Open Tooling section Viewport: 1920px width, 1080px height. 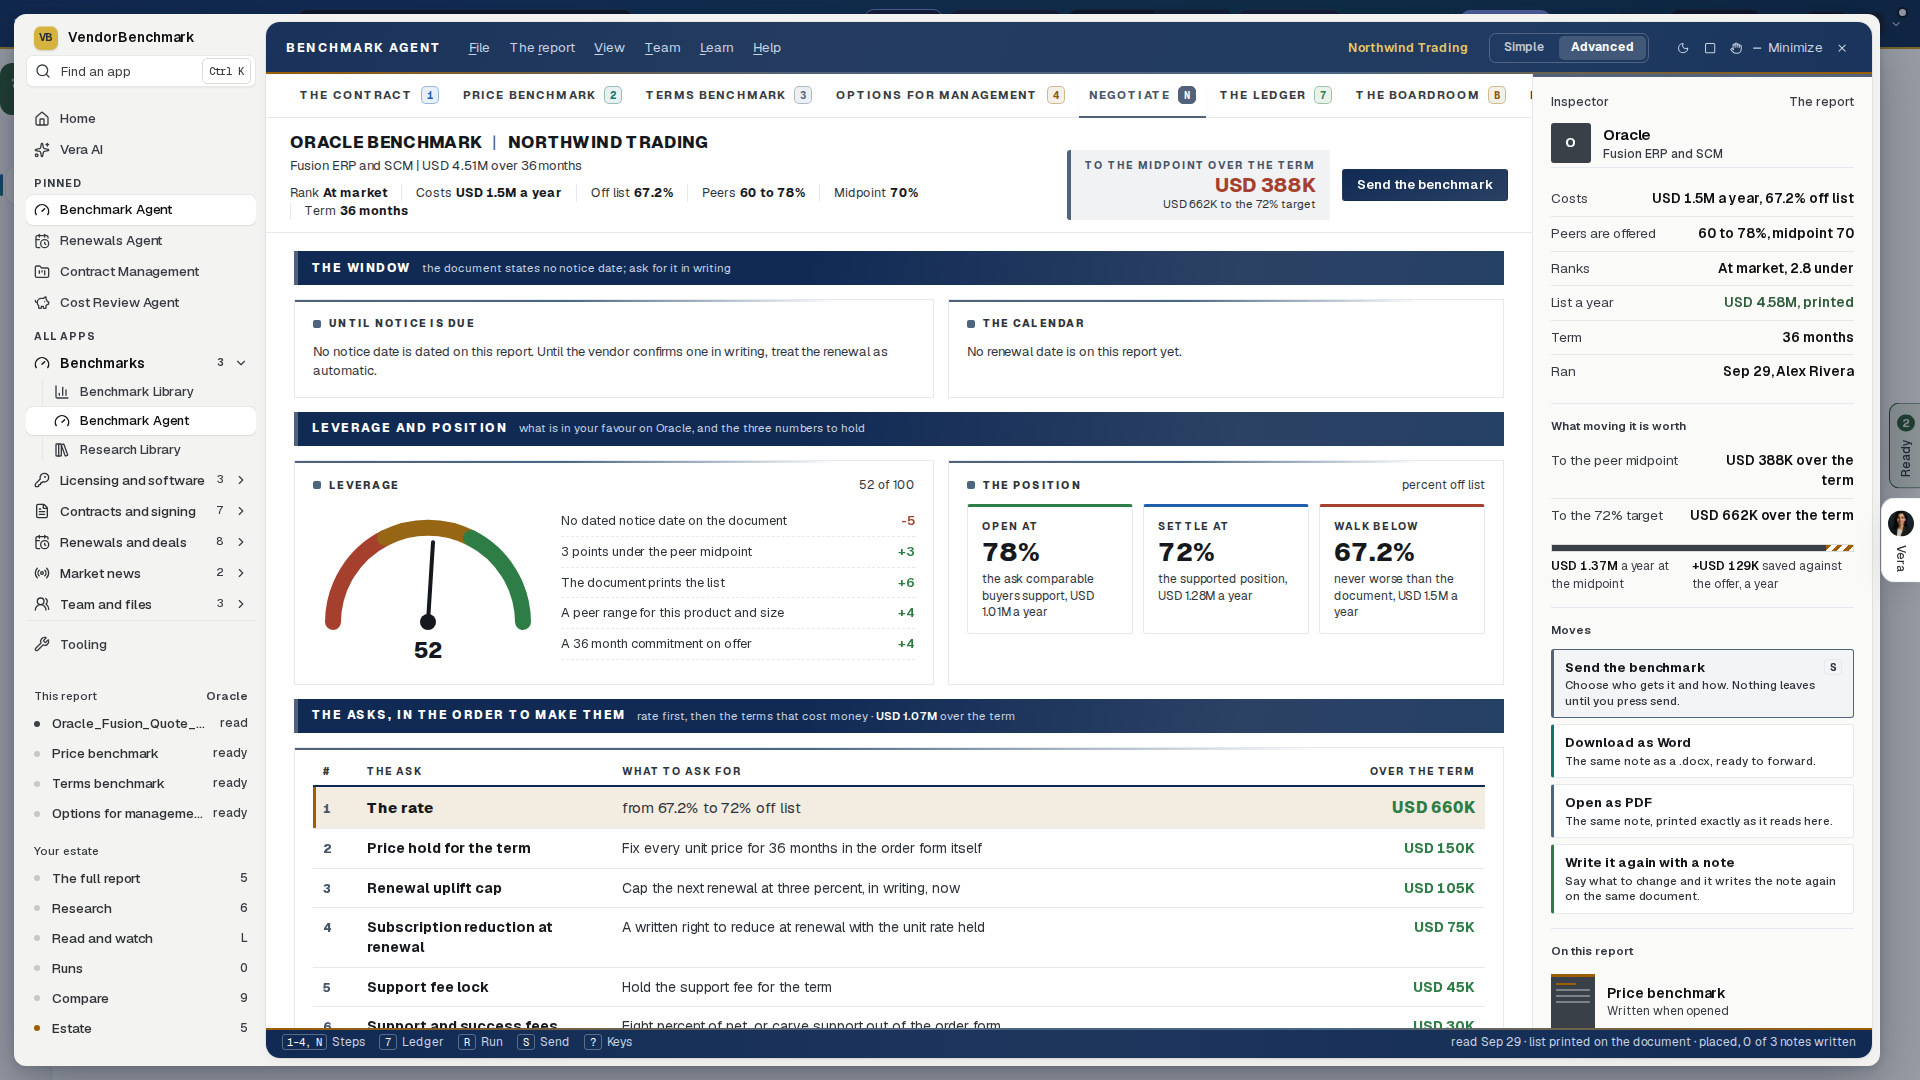coord(140,644)
